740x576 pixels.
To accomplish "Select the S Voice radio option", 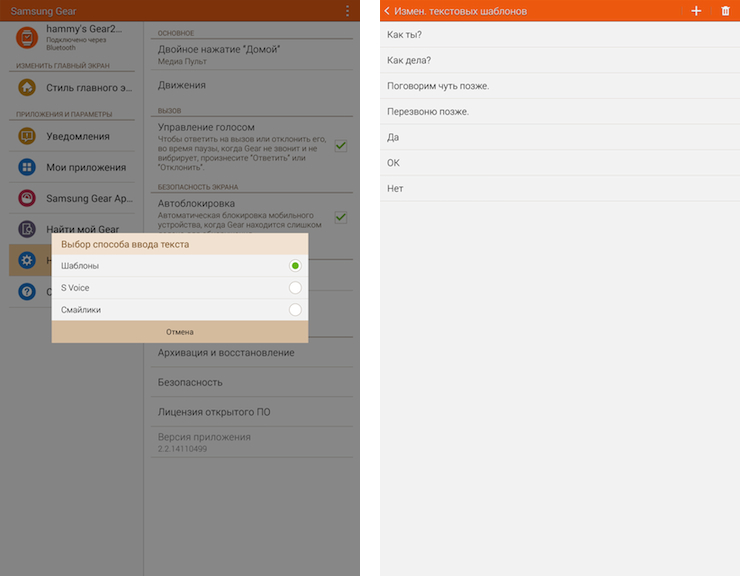I will 295,288.
